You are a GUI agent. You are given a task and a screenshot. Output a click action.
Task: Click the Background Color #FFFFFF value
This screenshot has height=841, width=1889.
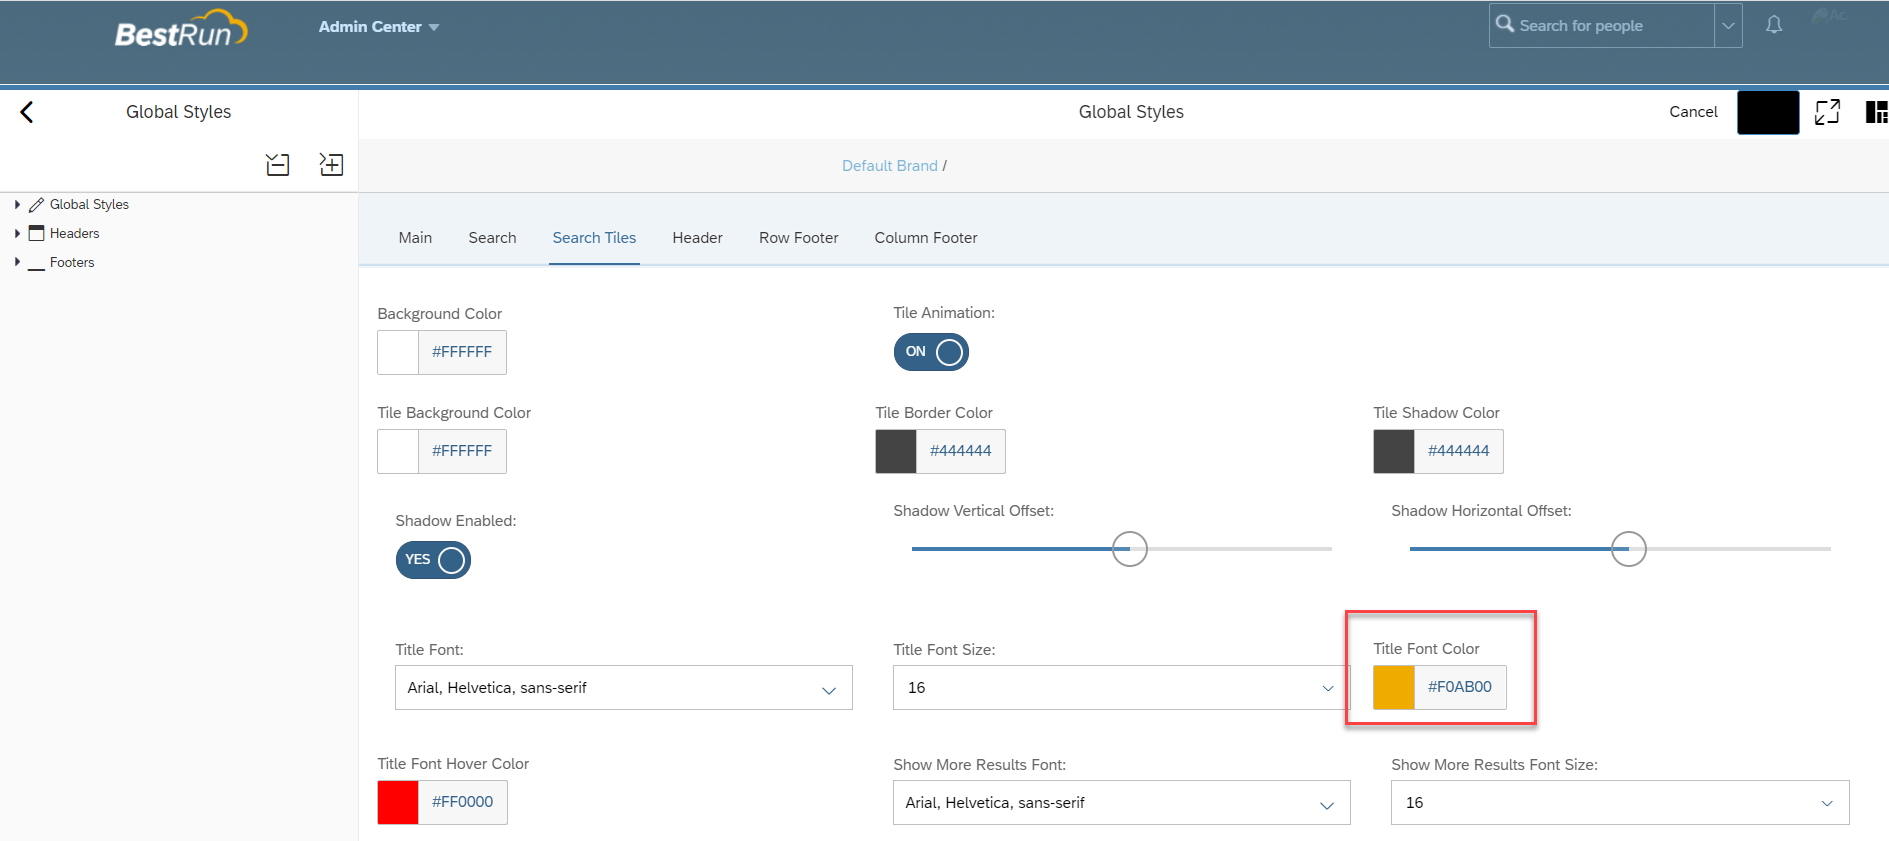pyautogui.click(x=462, y=352)
